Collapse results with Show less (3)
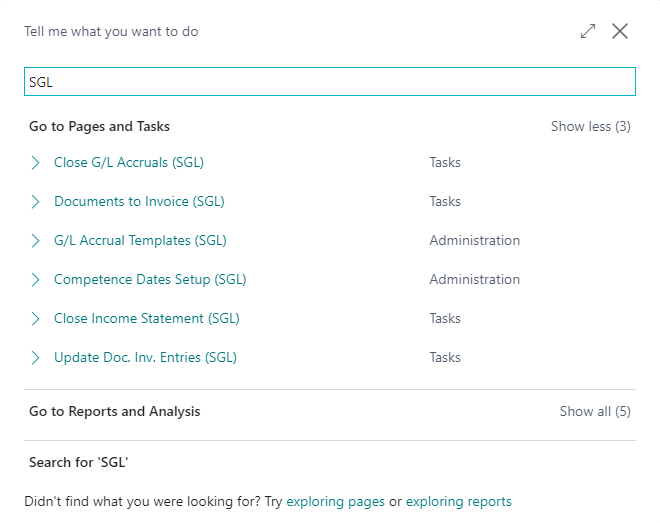The image size is (660, 523). tap(590, 127)
